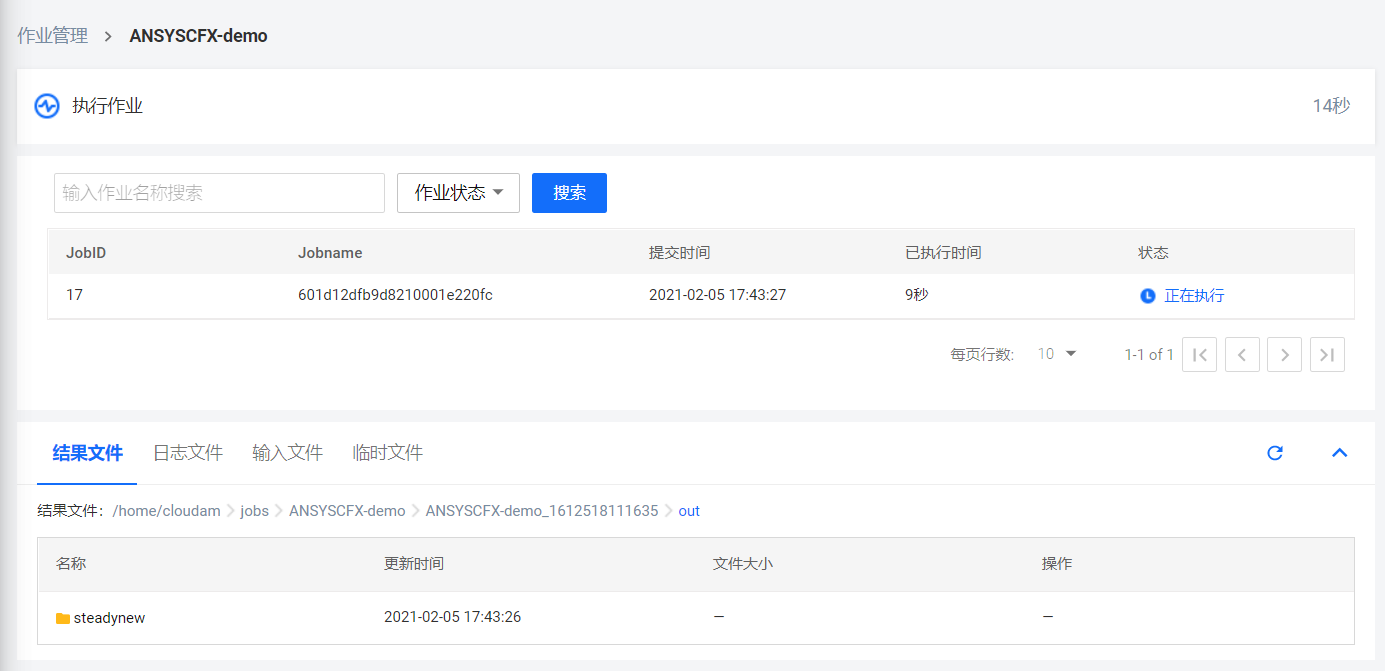Image resolution: width=1385 pixels, height=671 pixels.
Task: Focus the job name search input
Action: [219, 193]
